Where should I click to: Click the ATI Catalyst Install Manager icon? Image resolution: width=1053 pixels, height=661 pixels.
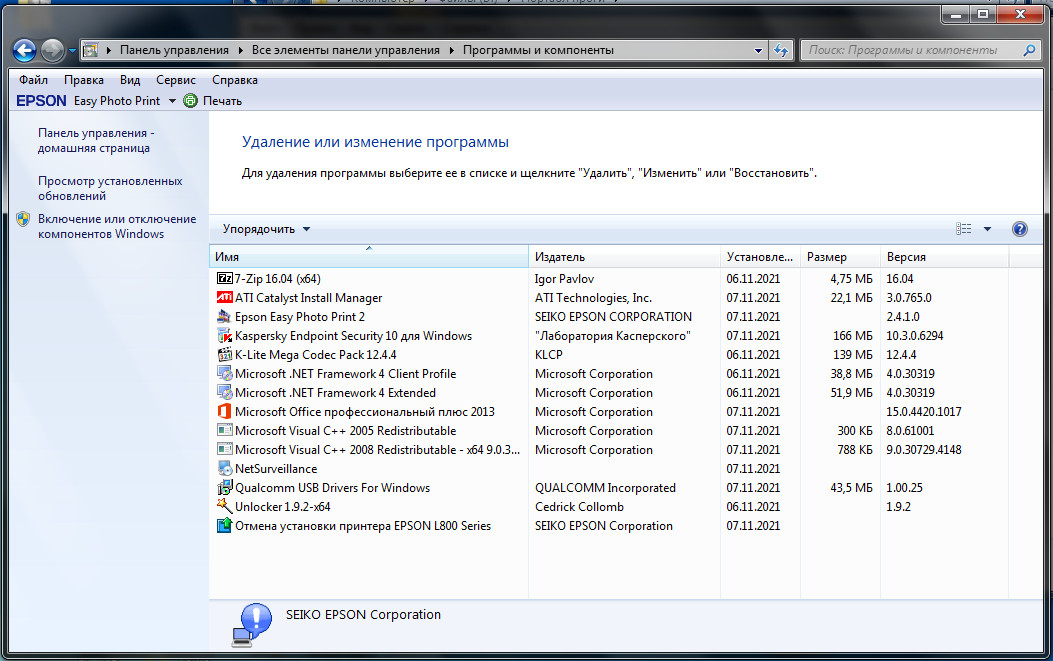coord(224,297)
